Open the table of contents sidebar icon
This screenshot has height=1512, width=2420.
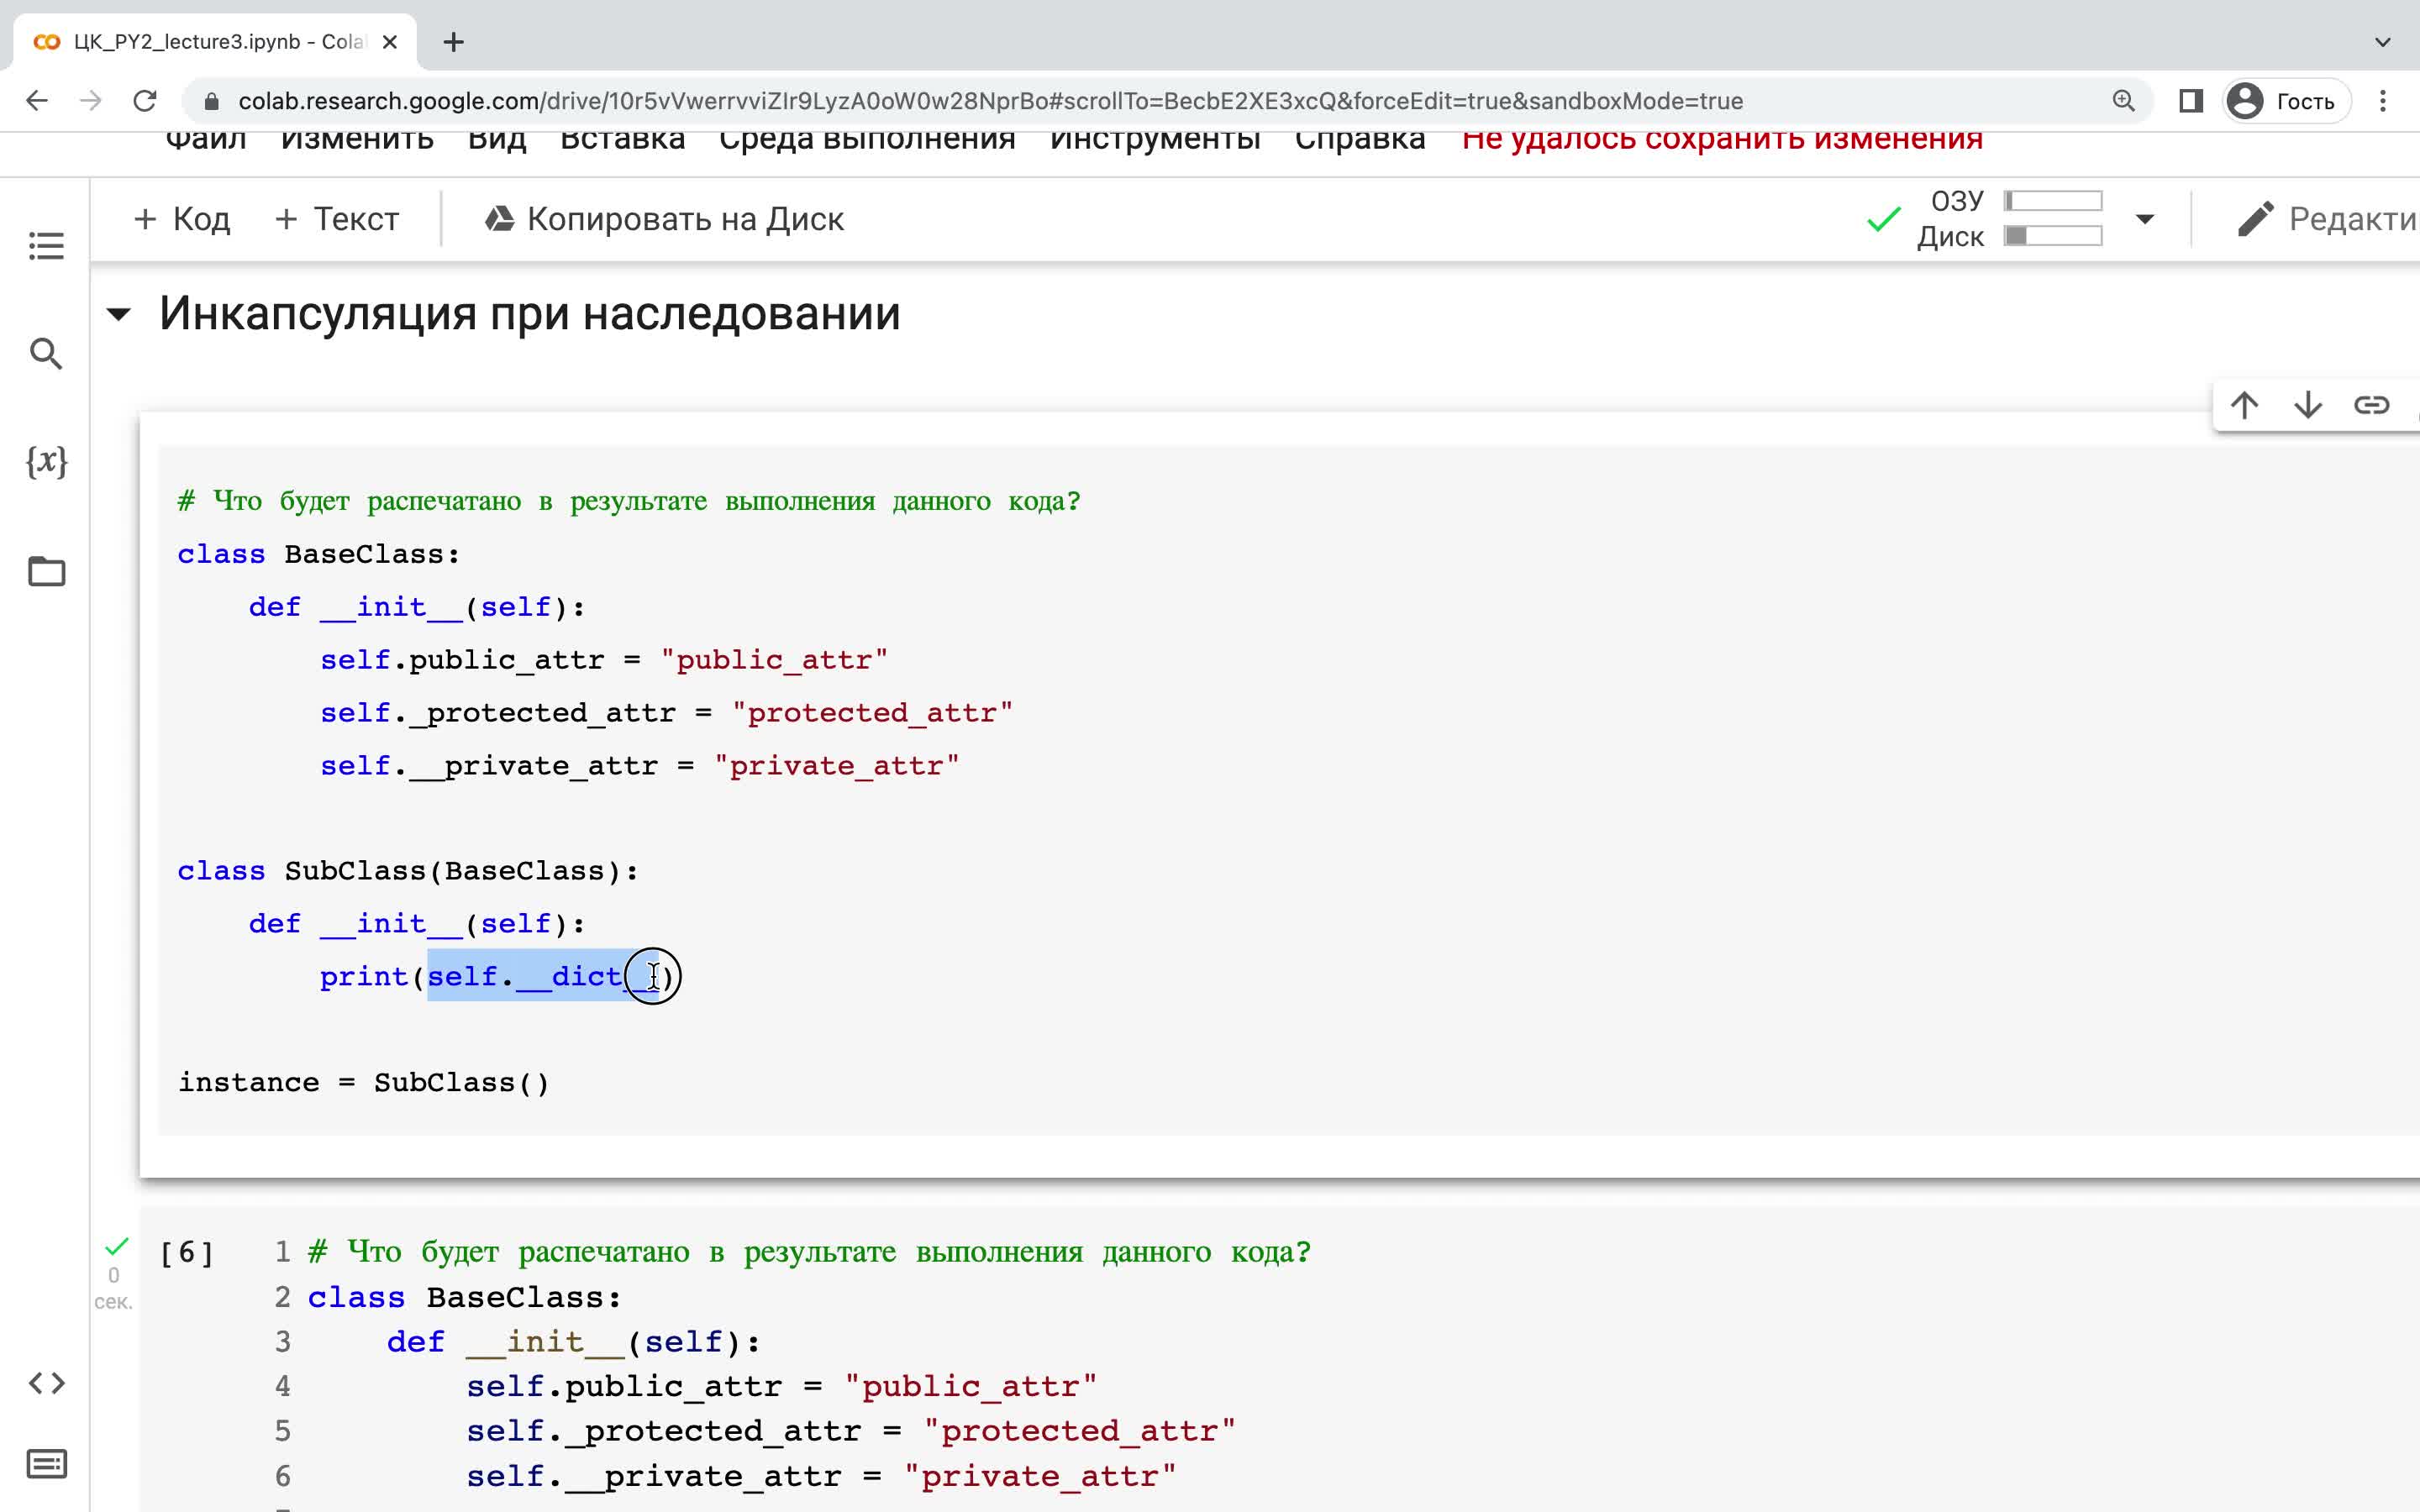point(46,245)
